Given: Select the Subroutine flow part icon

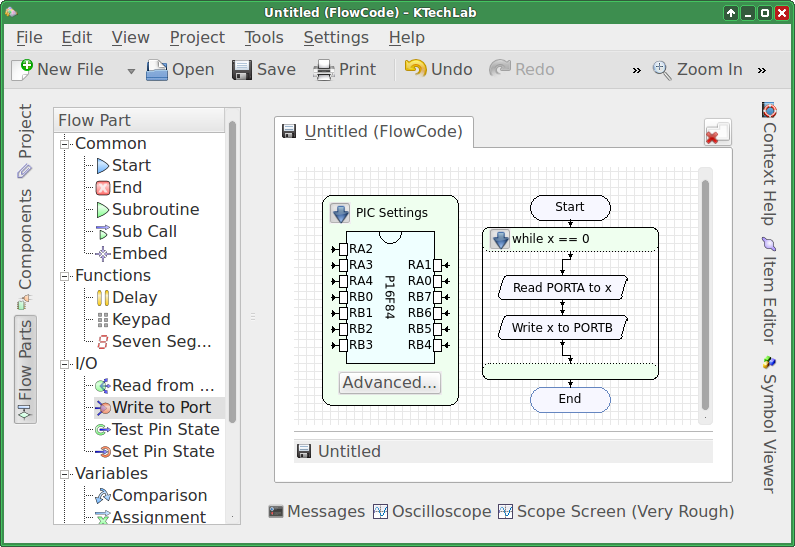Looking at the screenshot, I should point(103,210).
